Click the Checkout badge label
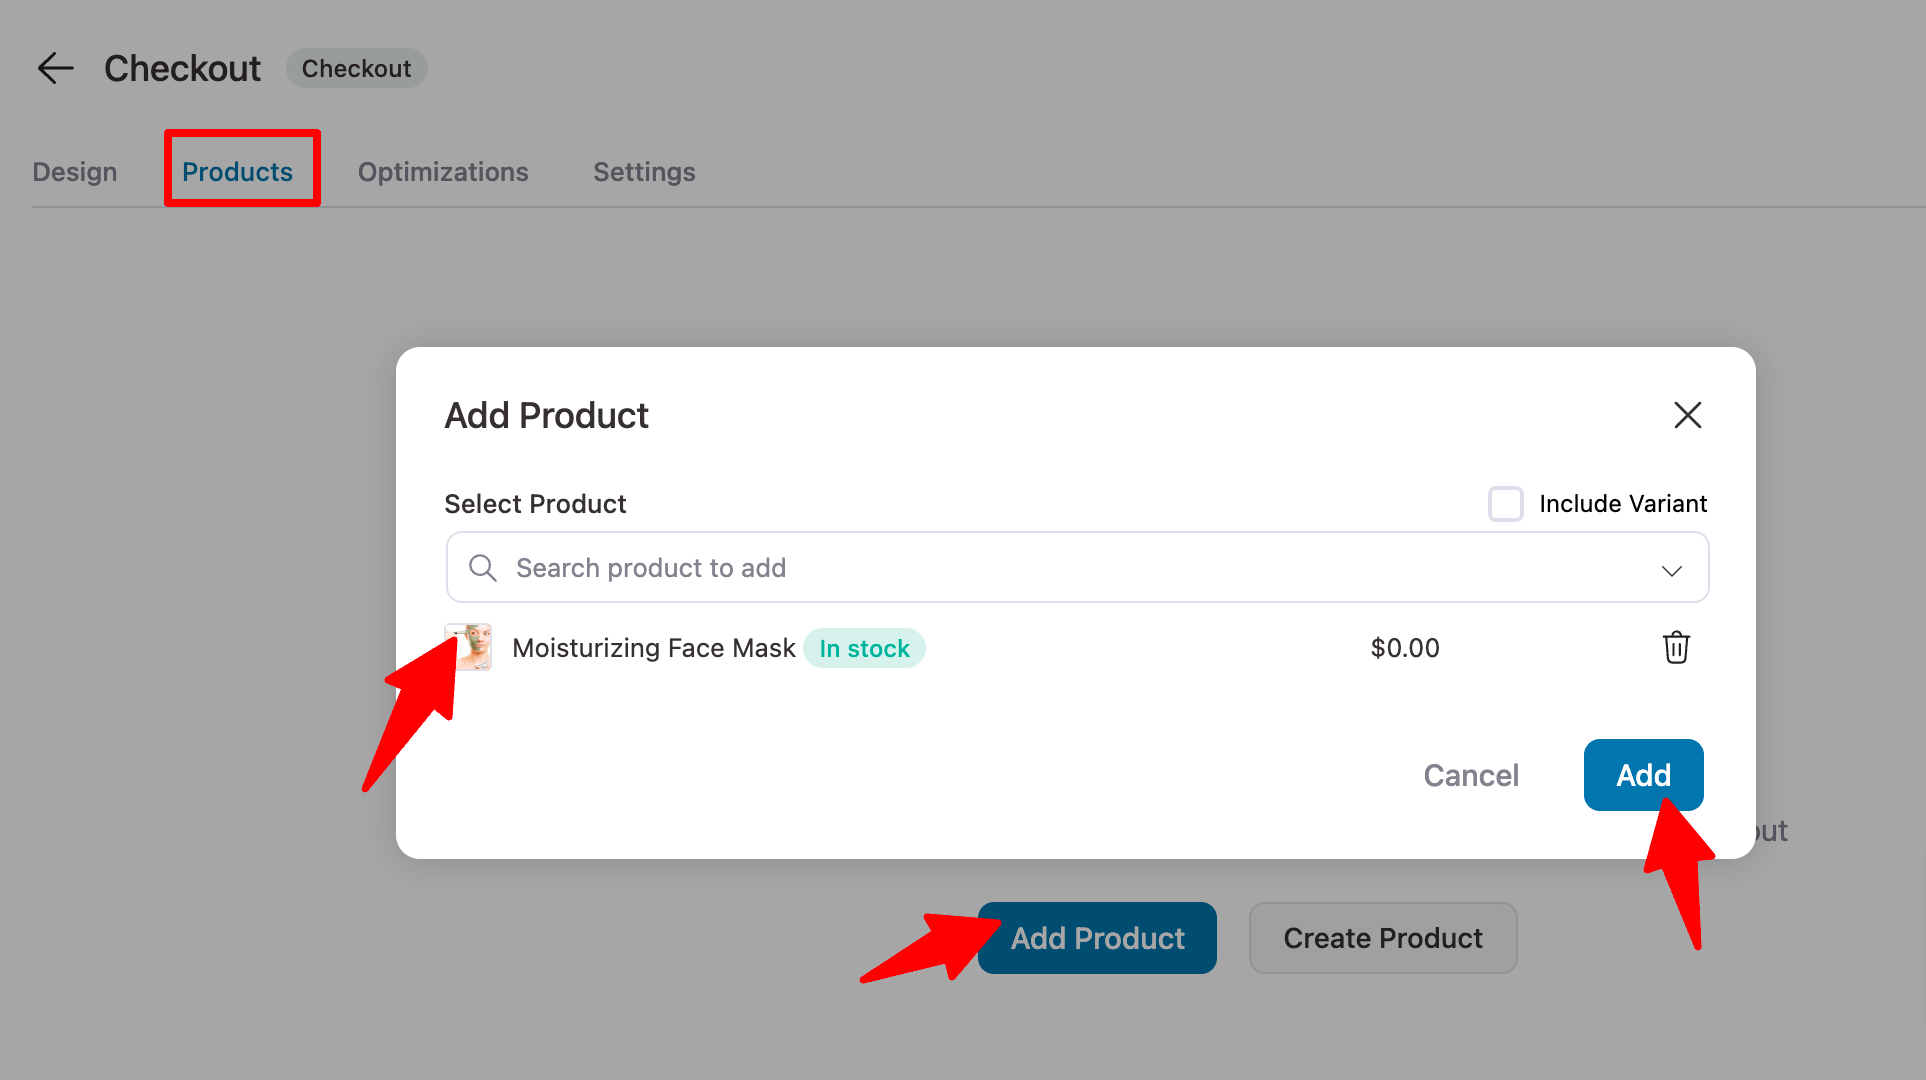Screen dimensions: 1926x1080 pos(356,68)
